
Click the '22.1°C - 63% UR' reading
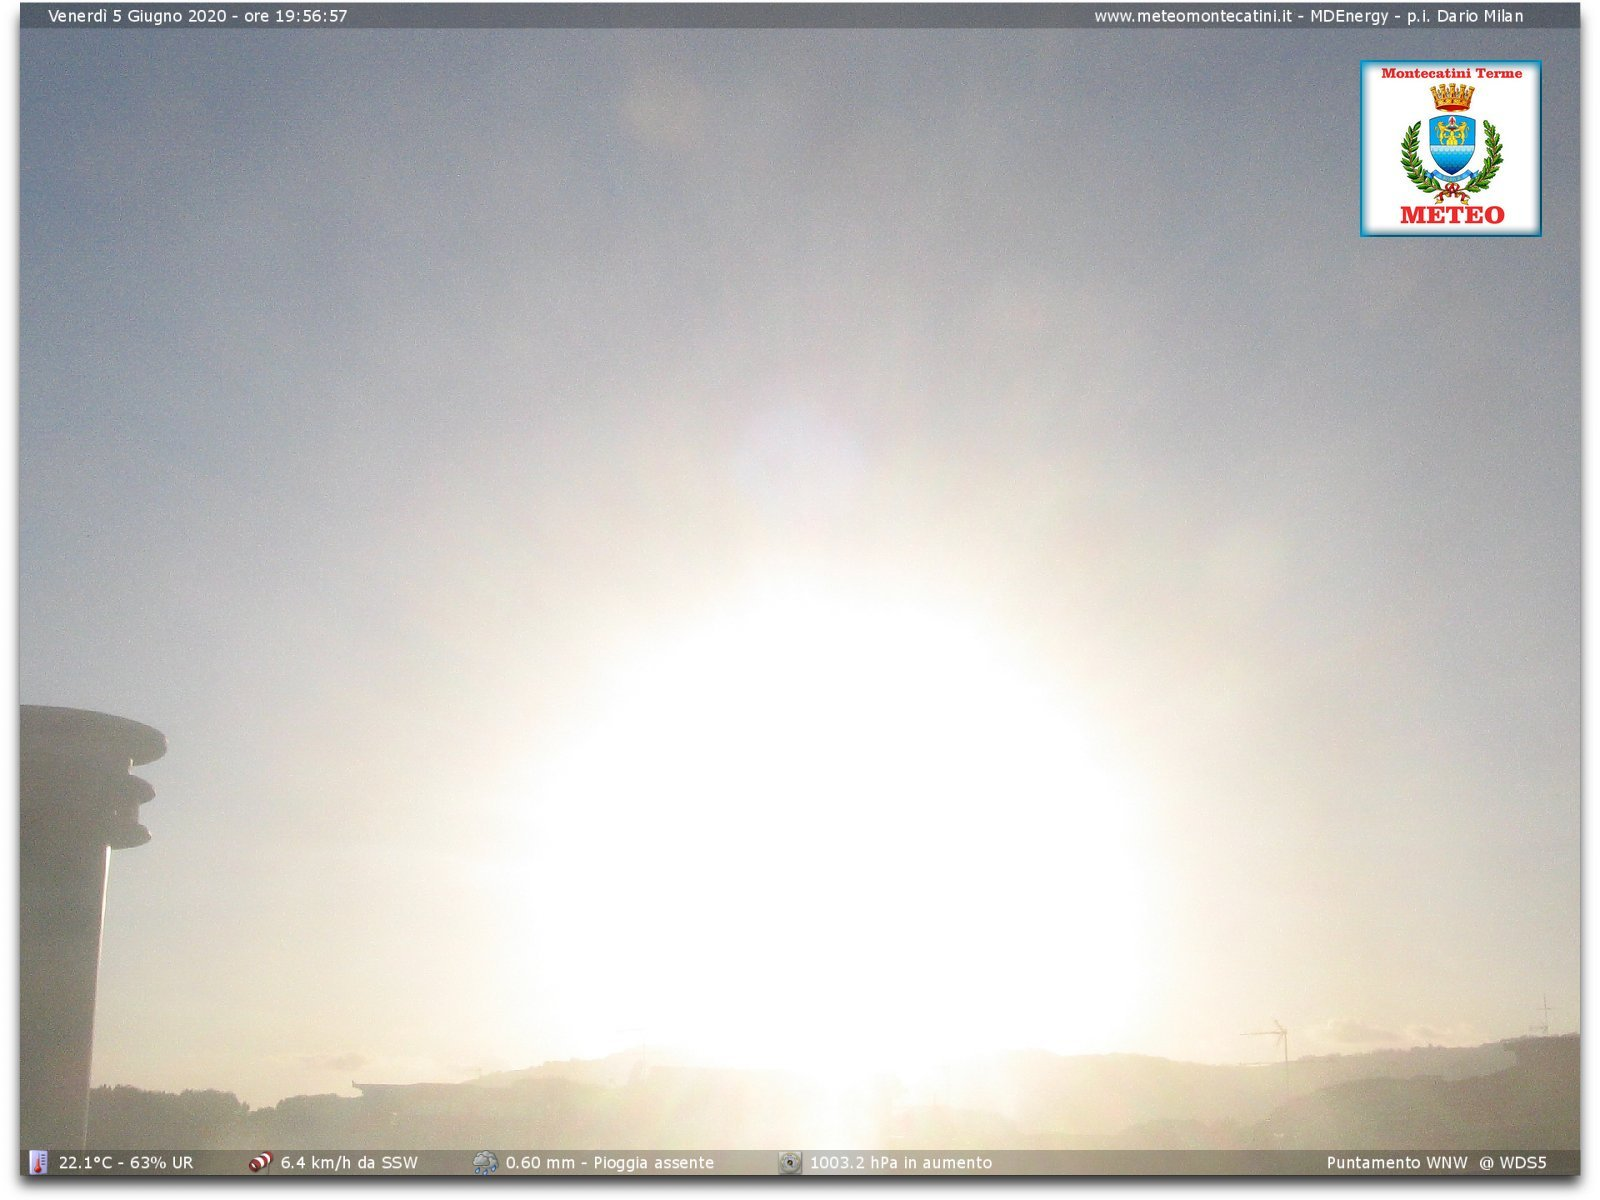(126, 1162)
